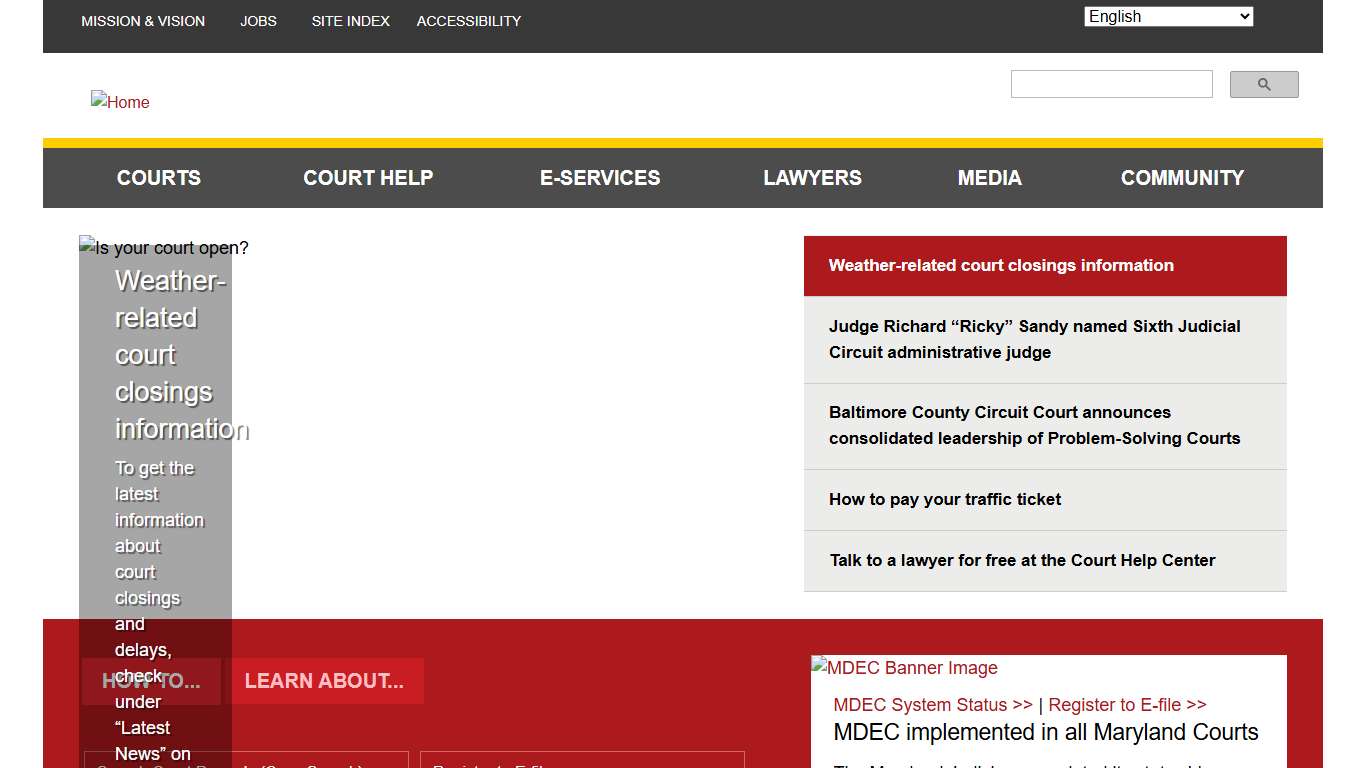Image resolution: width=1366 pixels, height=768 pixels.
Task: Open the ACCESSIBILITY page
Action: point(468,20)
